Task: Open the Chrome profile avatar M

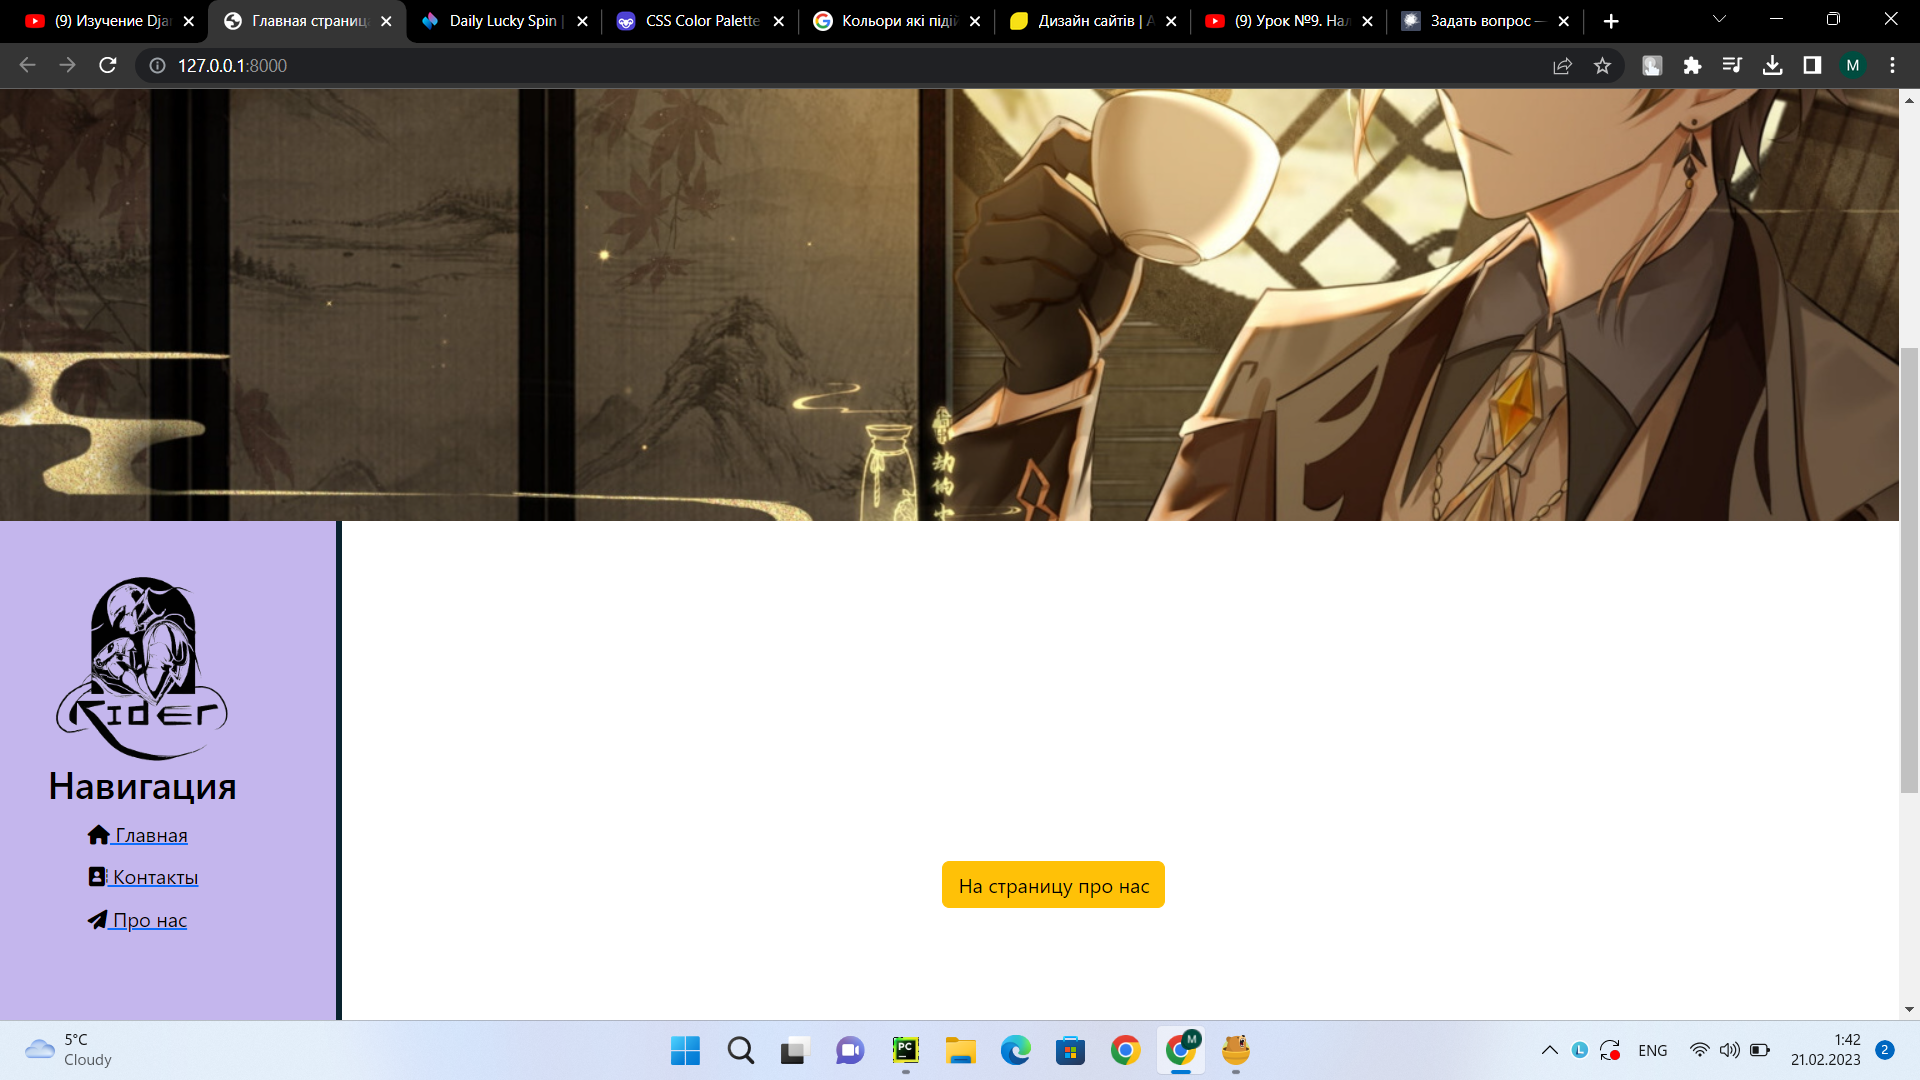Action: 1852,65
